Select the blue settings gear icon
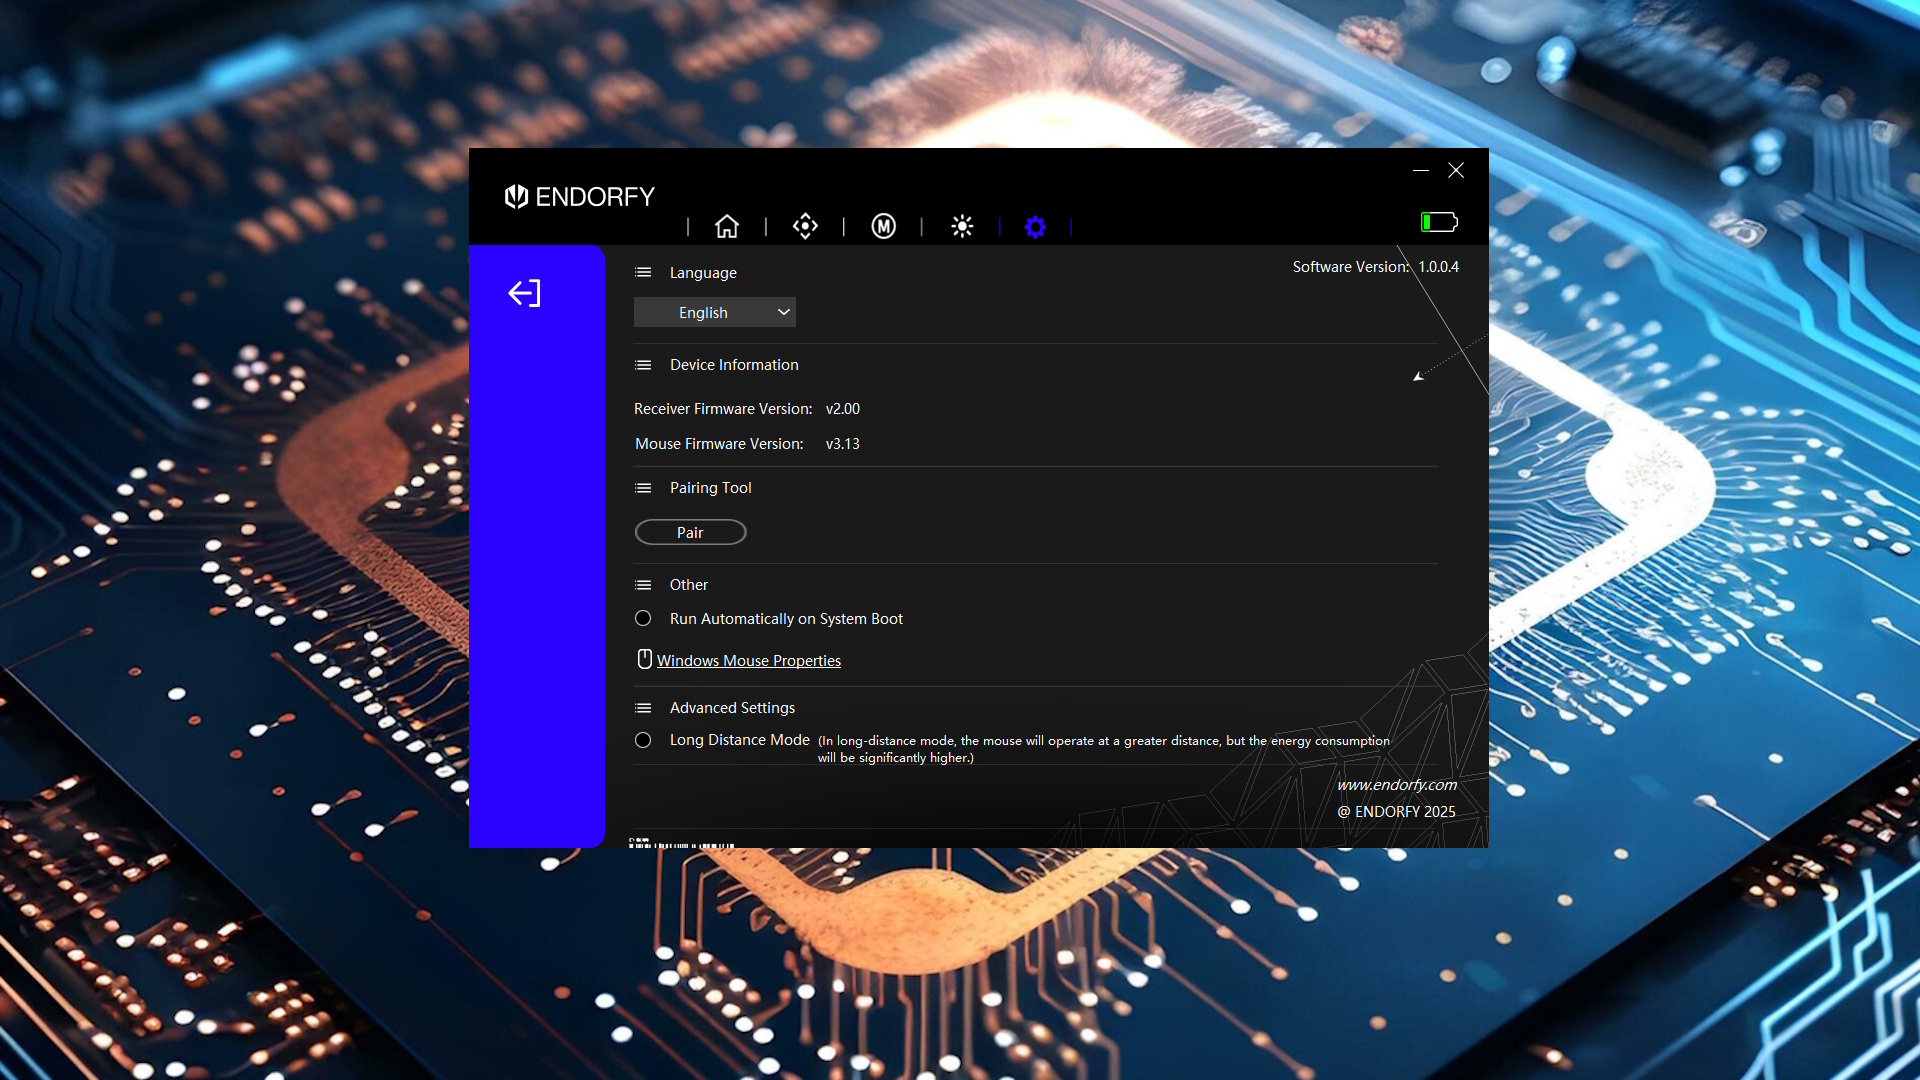Screen dimensions: 1920x1080 pos(1035,227)
